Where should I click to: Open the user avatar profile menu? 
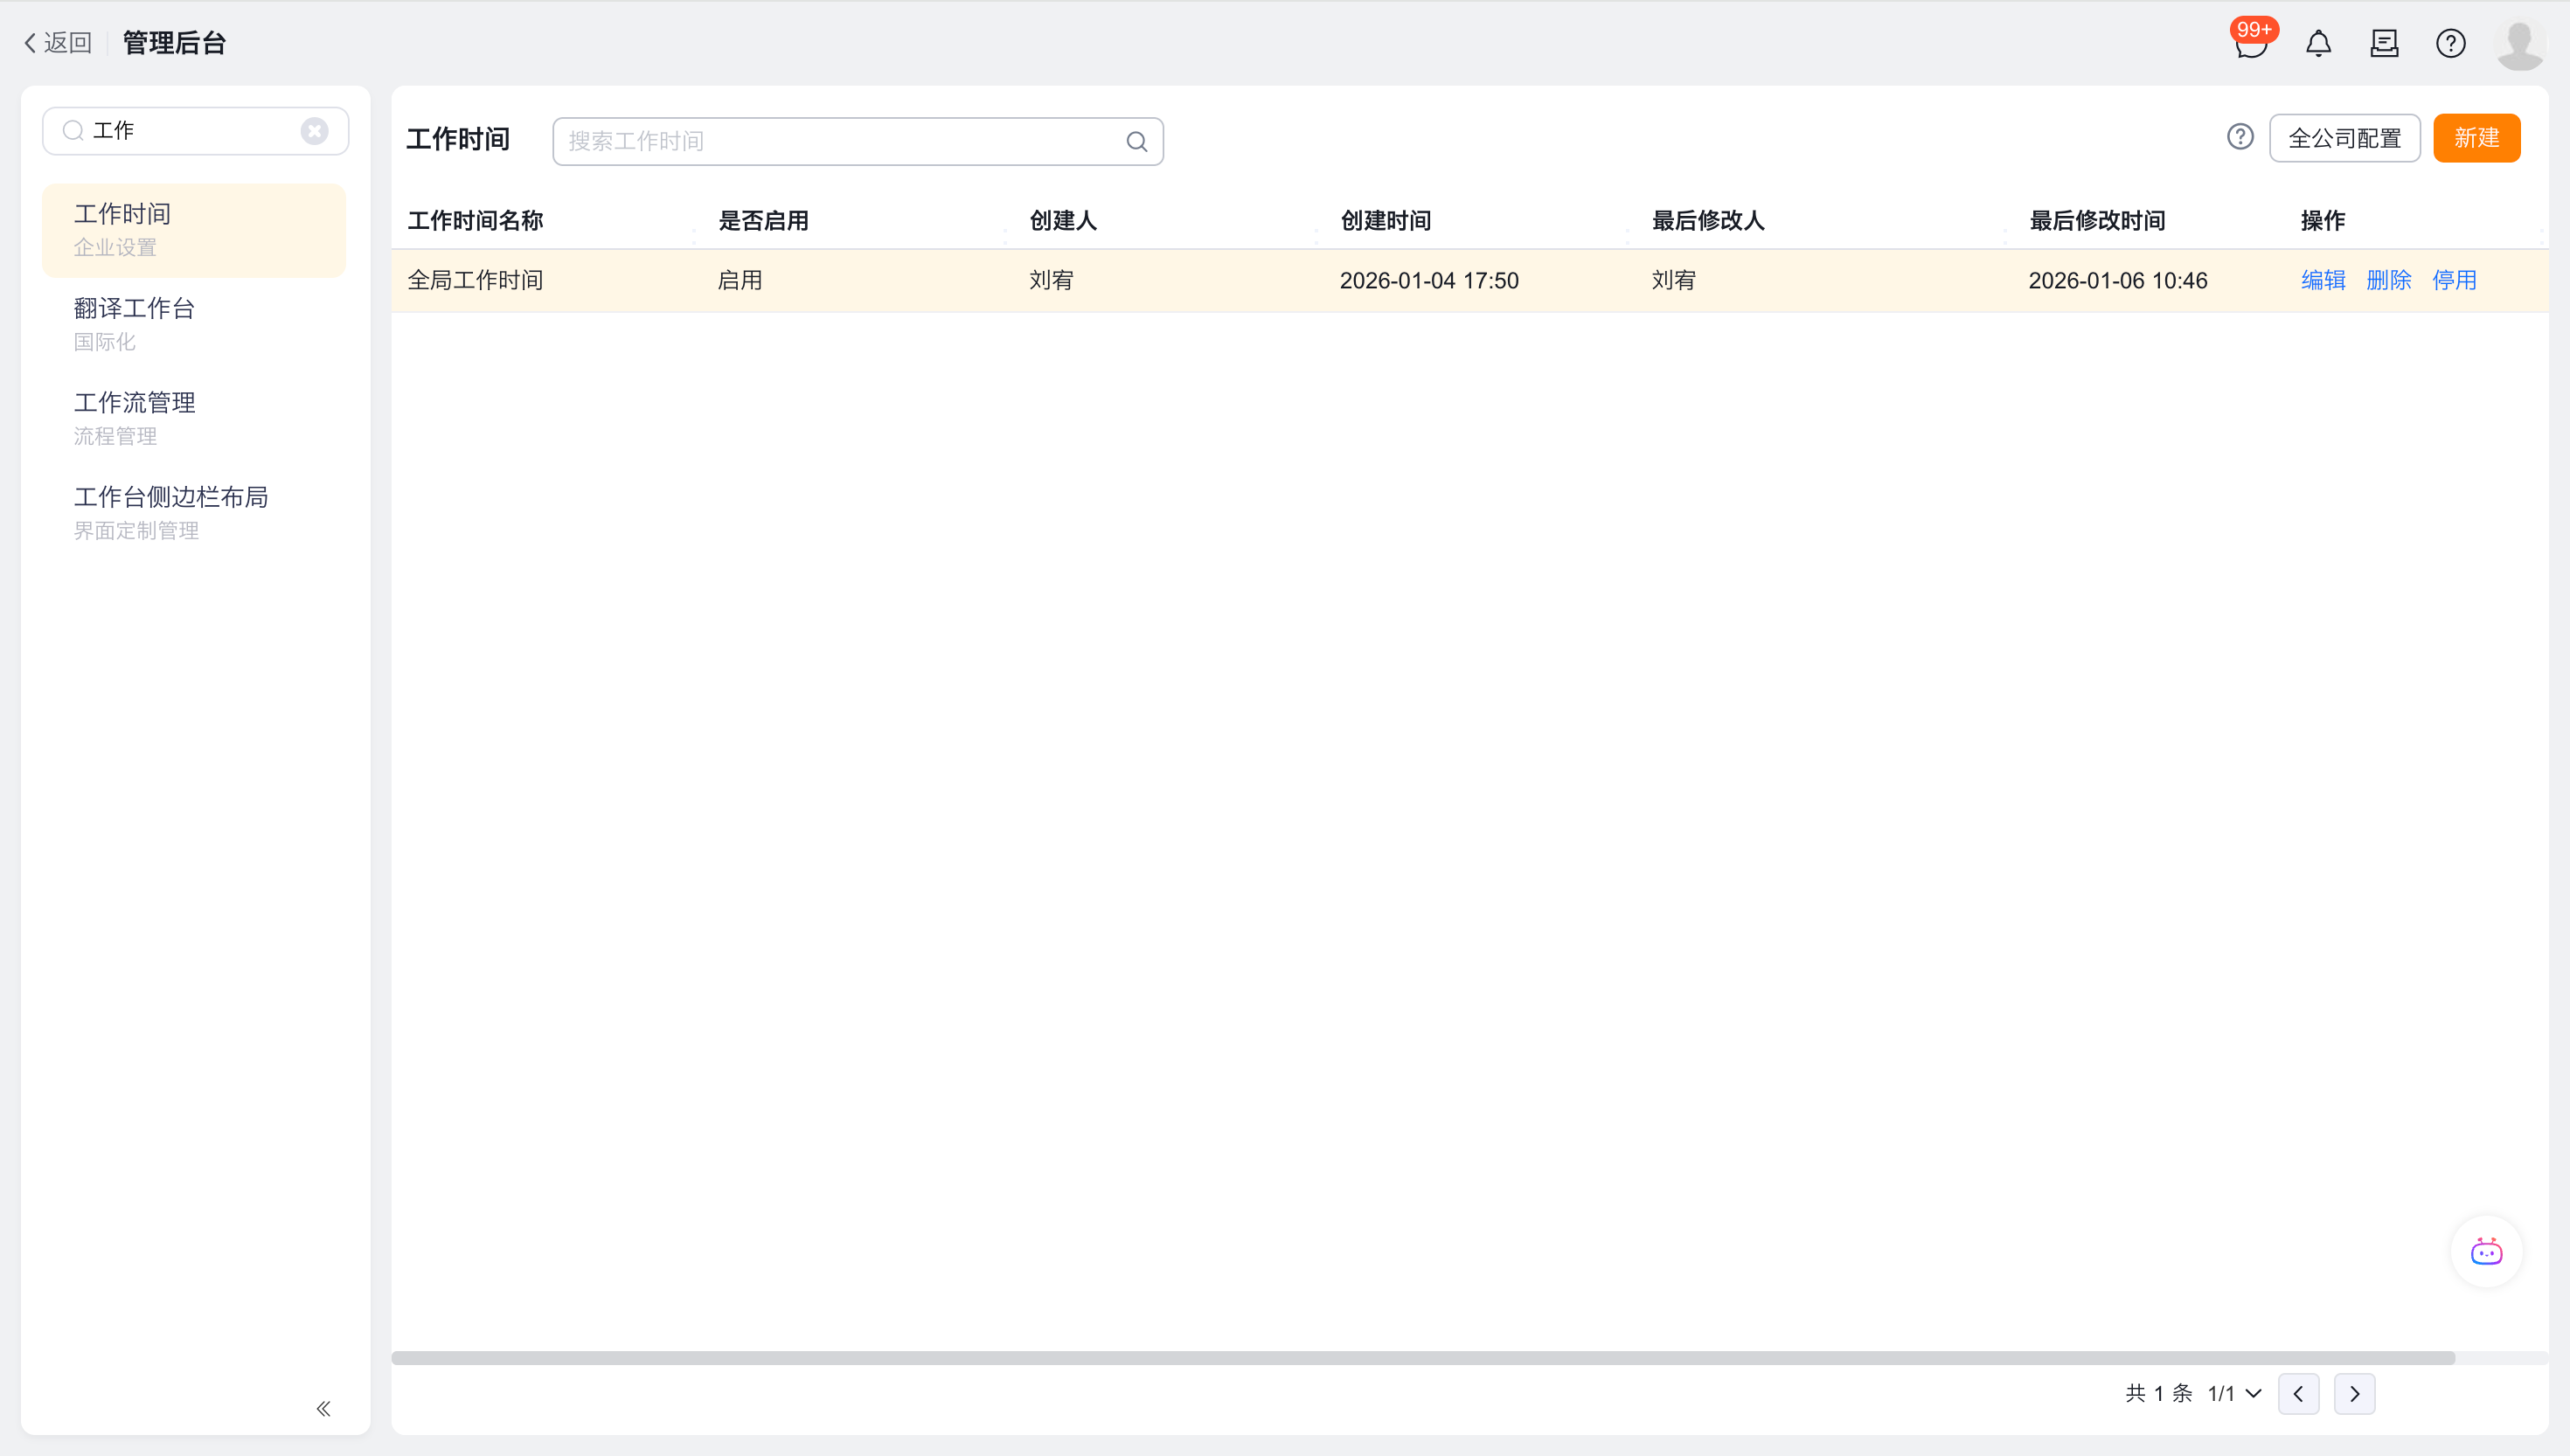(2519, 44)
